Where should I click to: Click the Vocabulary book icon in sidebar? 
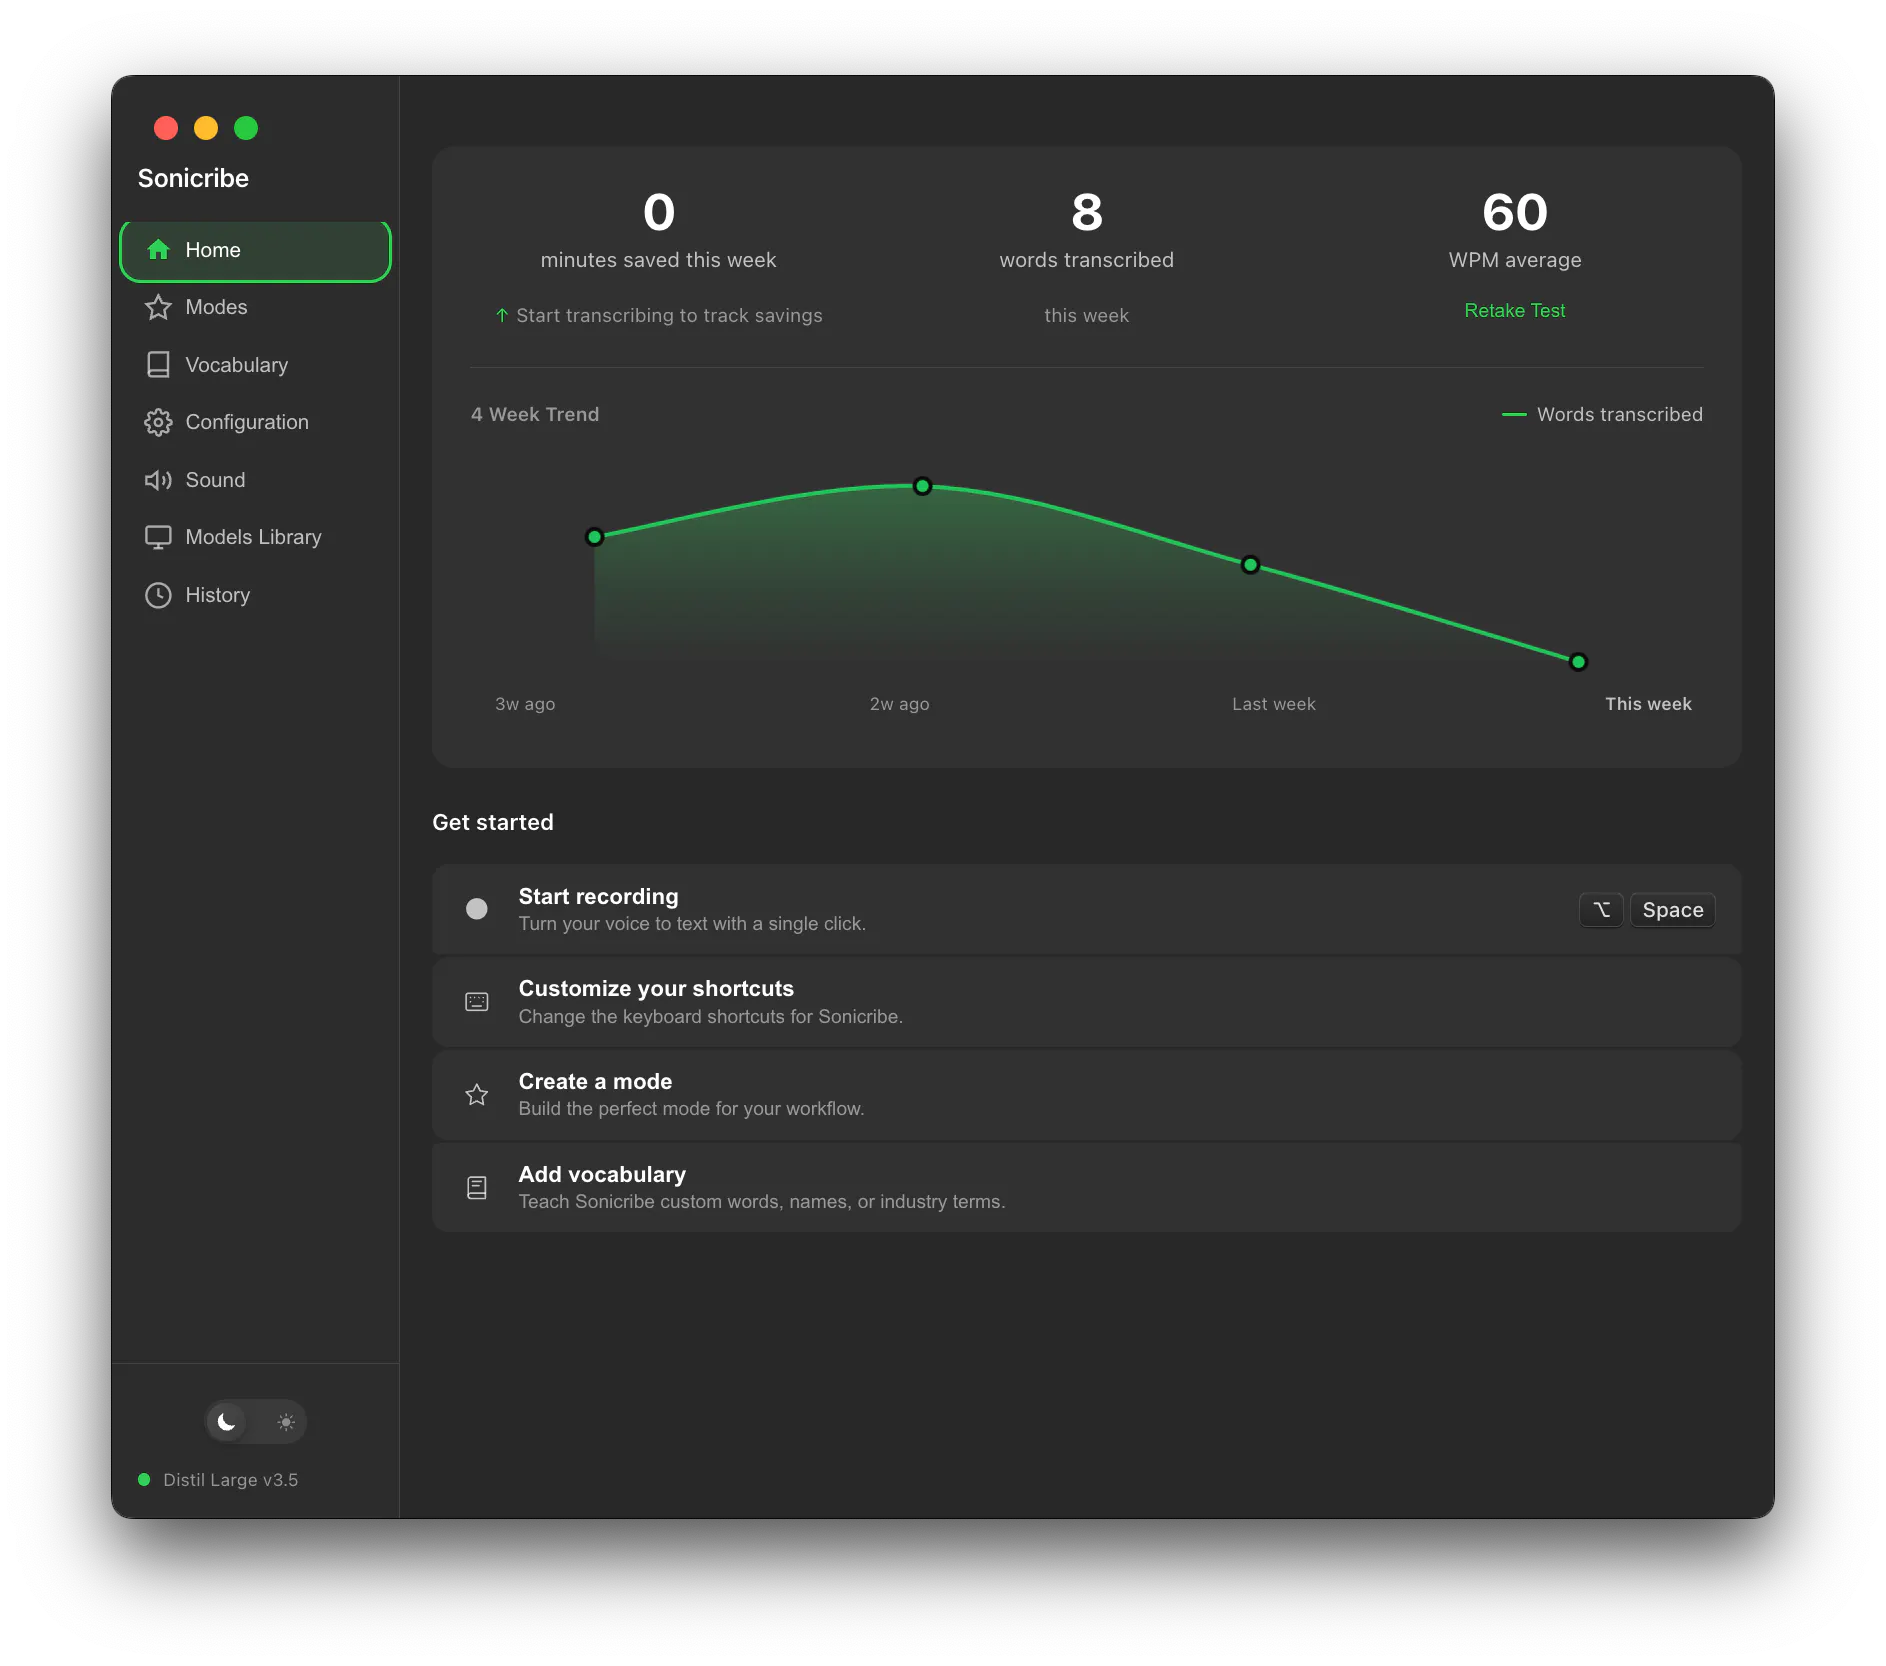pos(158,365)
